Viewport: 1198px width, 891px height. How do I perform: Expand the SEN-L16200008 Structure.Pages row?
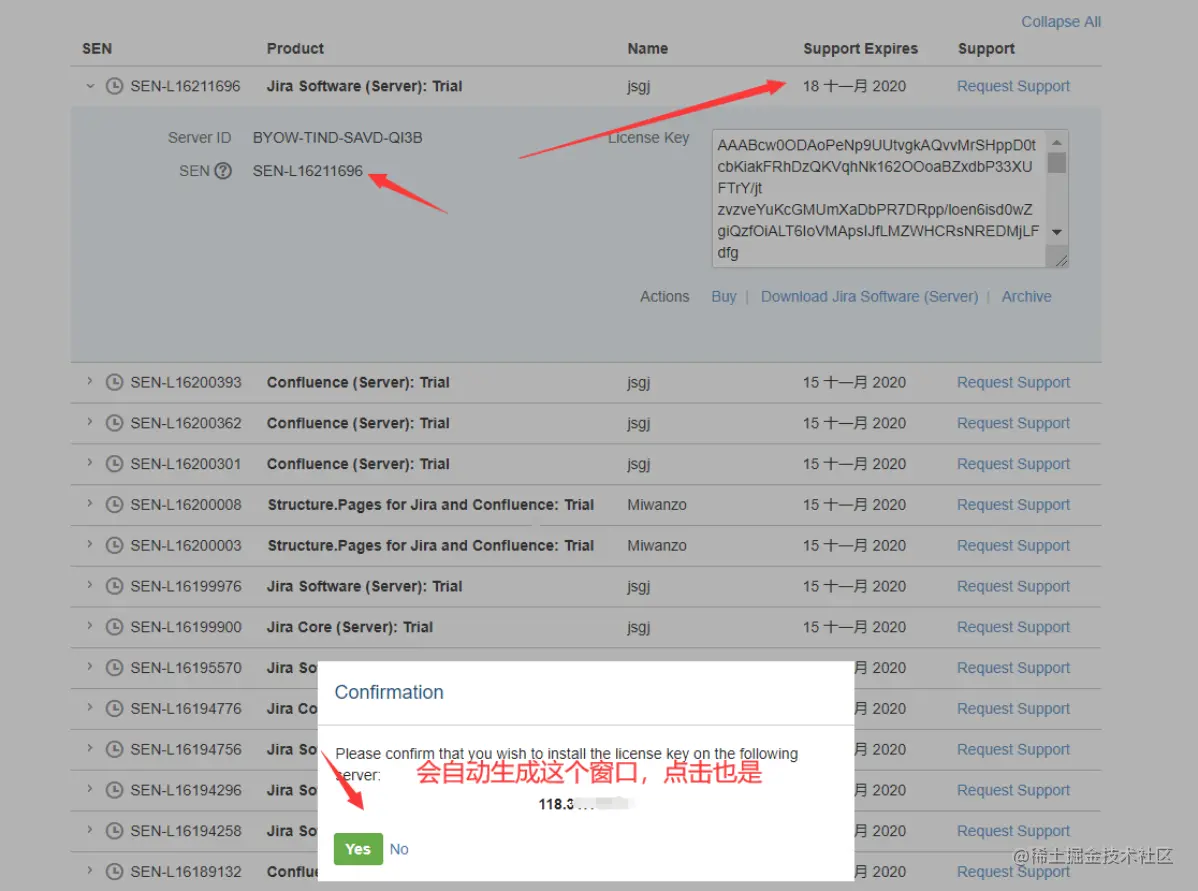point(89,503)
